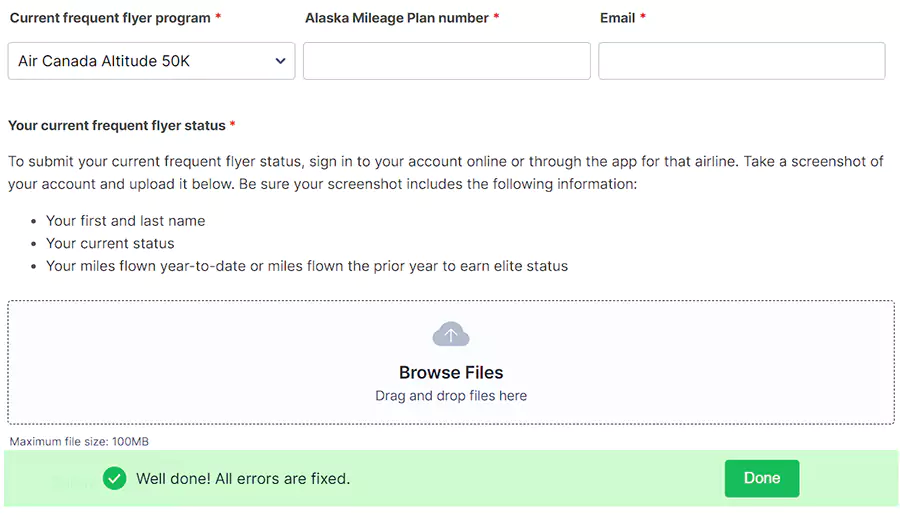
Task: Select Browse Files to upload screenshot
Action: tap(451, 372)
